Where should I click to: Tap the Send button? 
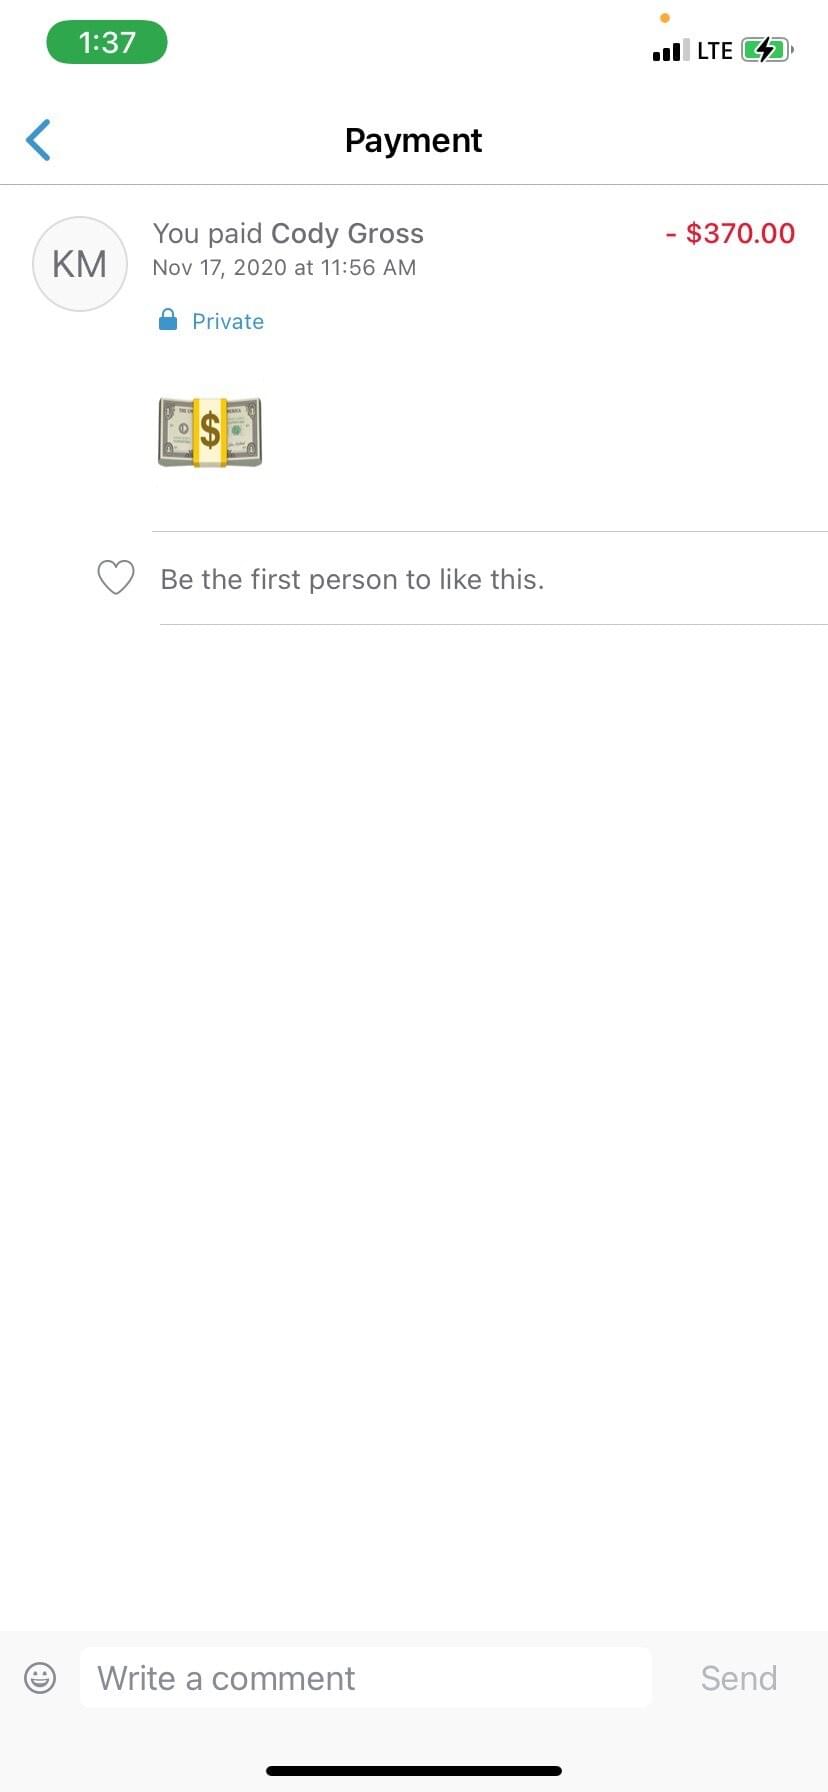(x=739, y=1677)
